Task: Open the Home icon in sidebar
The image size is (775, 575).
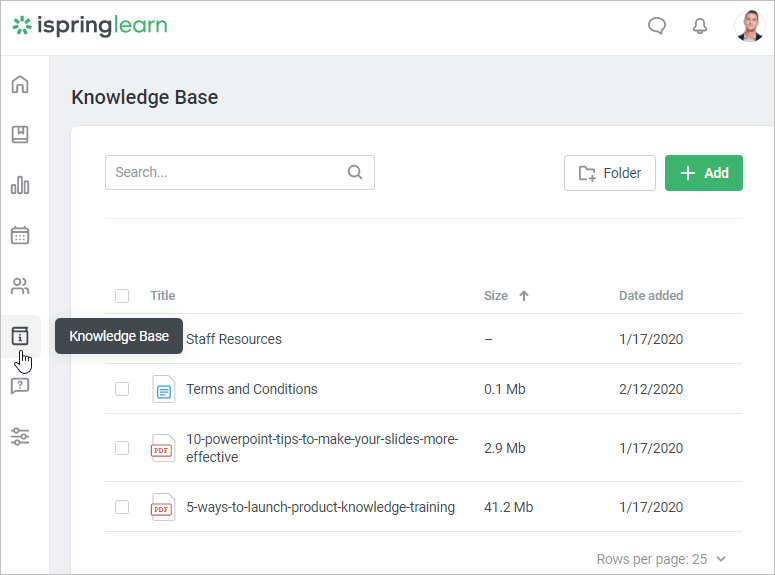Action: click(20, 84)
